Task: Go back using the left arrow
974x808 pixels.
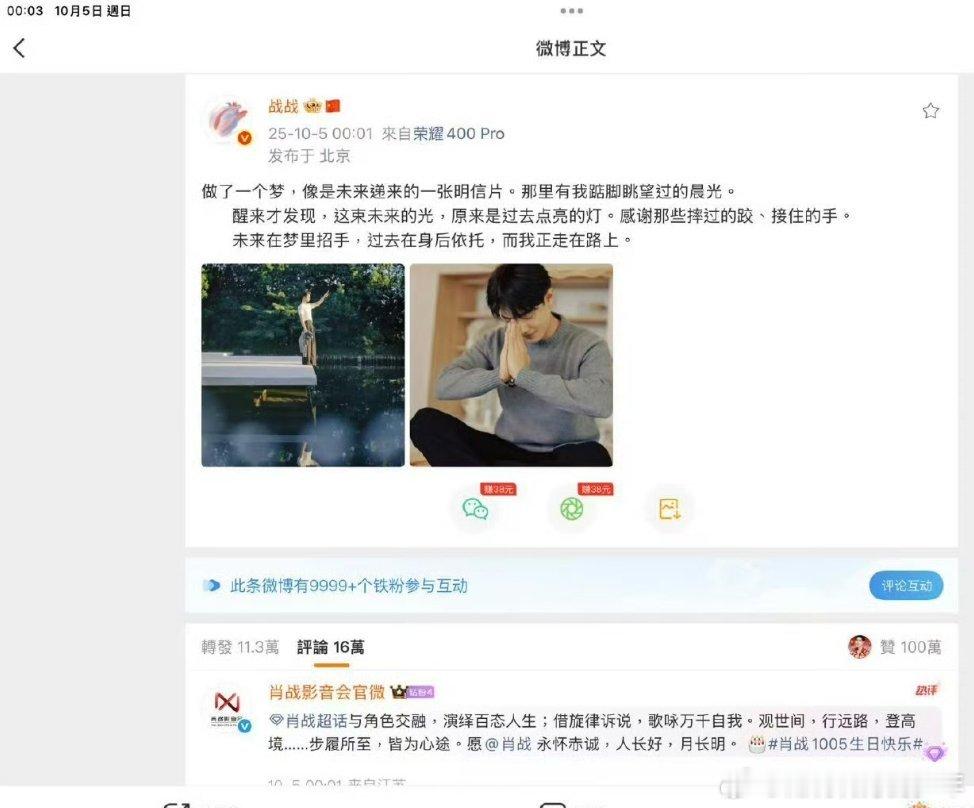Action: tap(19, 48)
